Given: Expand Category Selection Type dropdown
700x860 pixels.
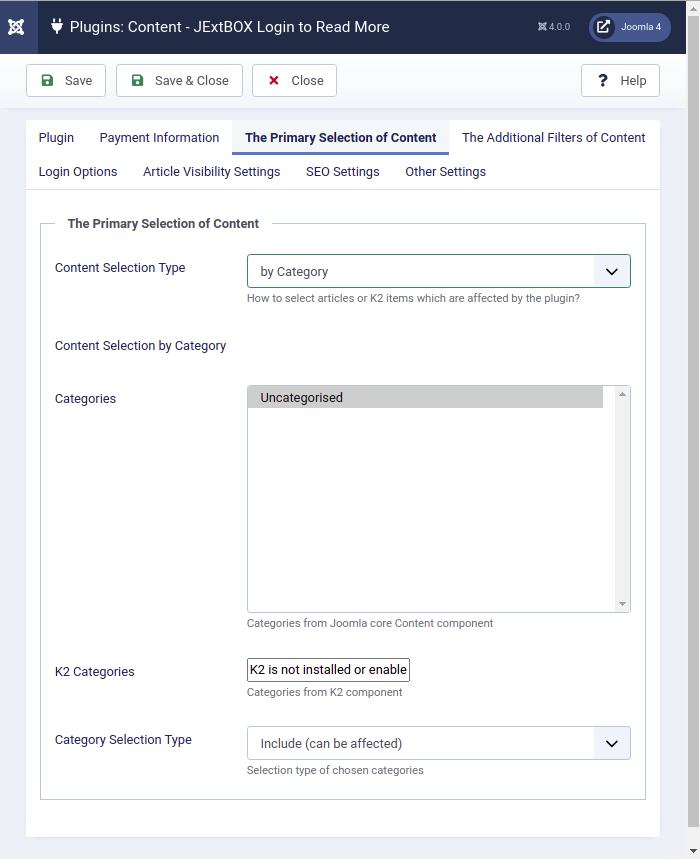Looking at the screenshot, I should 439,743.
